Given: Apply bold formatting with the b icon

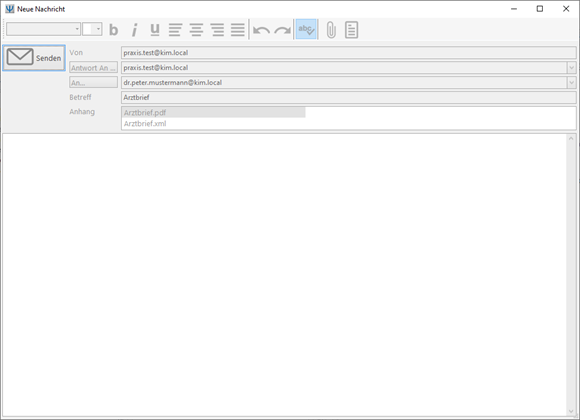Looking at the screenshot, I should [114, 30].
